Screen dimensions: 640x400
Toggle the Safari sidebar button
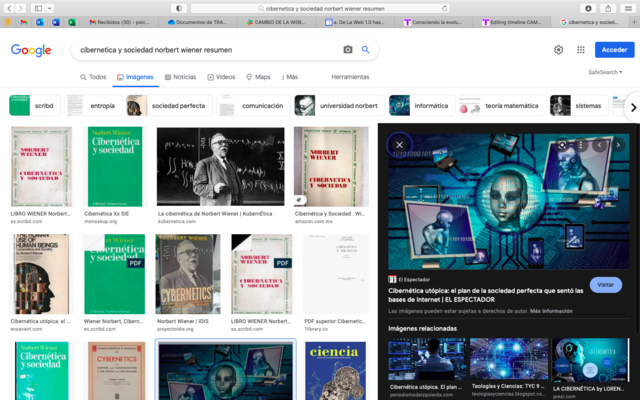coord(38,8)
